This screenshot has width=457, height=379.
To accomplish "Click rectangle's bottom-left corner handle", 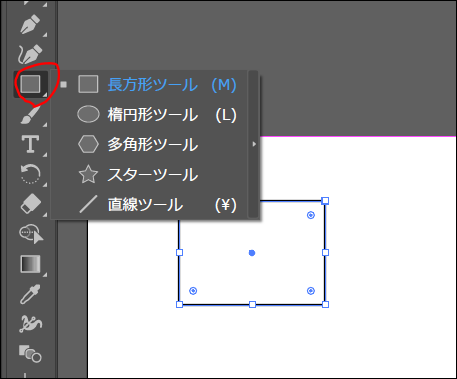I will (x=179, y=304).
